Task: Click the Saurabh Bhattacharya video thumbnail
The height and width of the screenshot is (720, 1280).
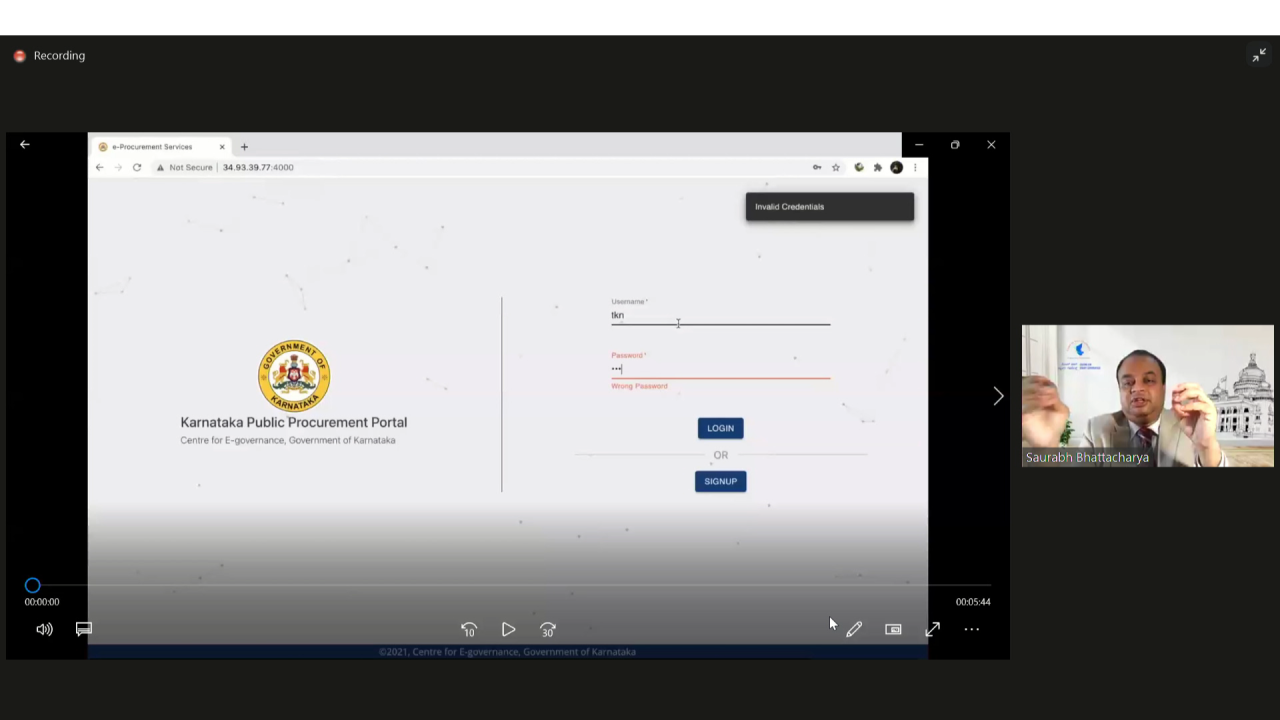Action: tap(1148, 396)
